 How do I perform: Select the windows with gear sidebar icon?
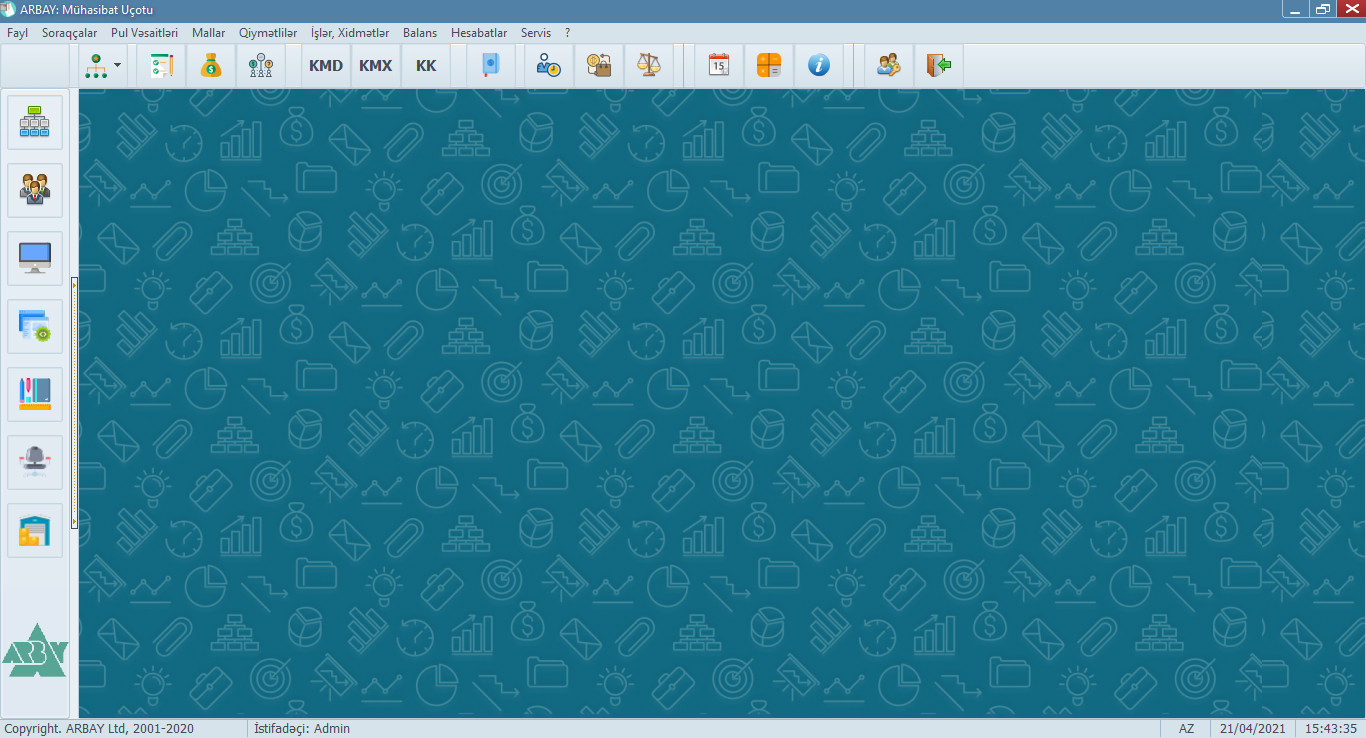point(35,326)
